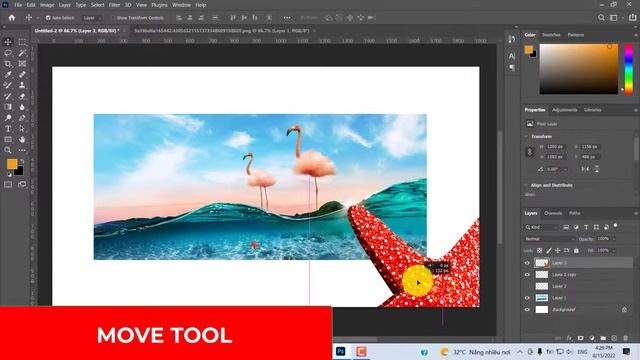
Task: Select the Crop tool
Action: pyautogui.click(x=8, y=64)
